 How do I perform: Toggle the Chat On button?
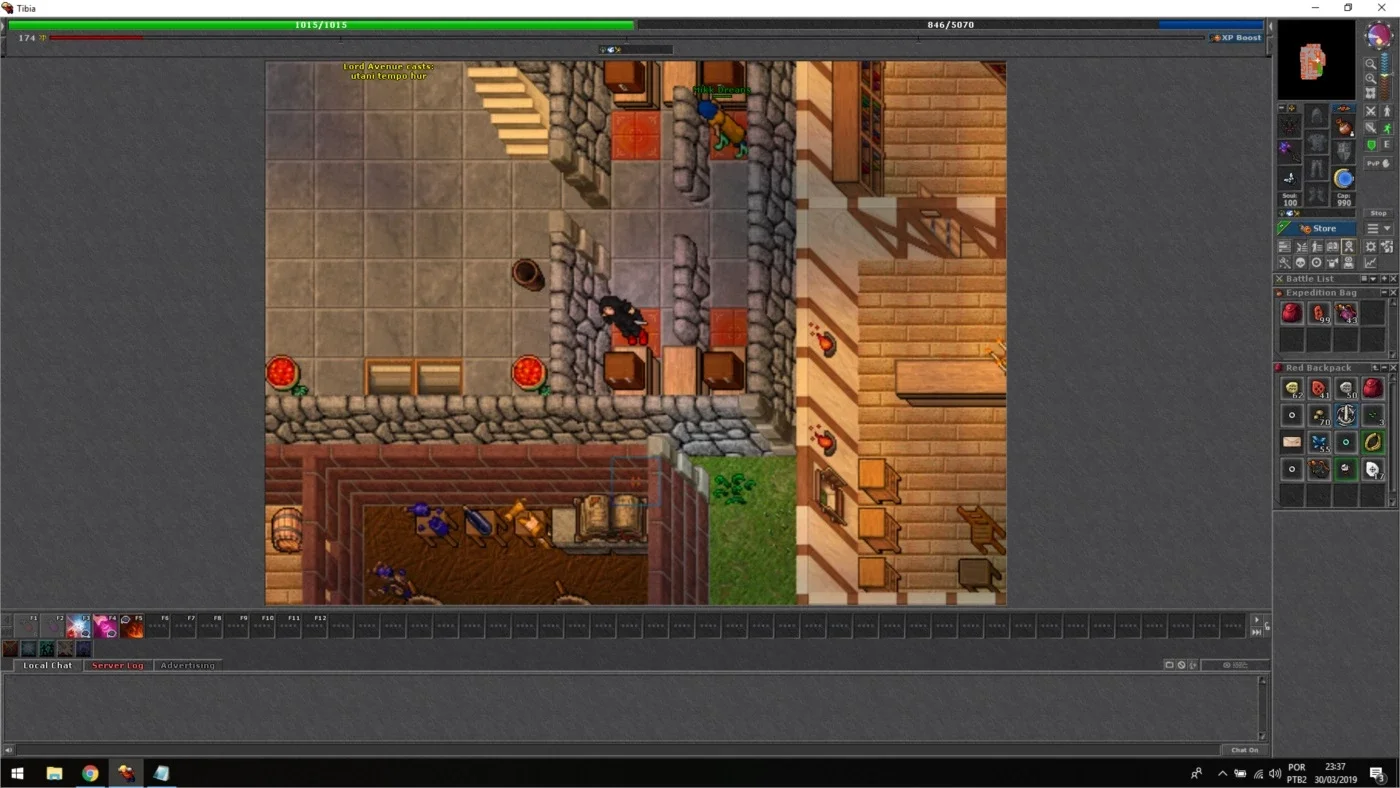click(x=1245, y=750)
